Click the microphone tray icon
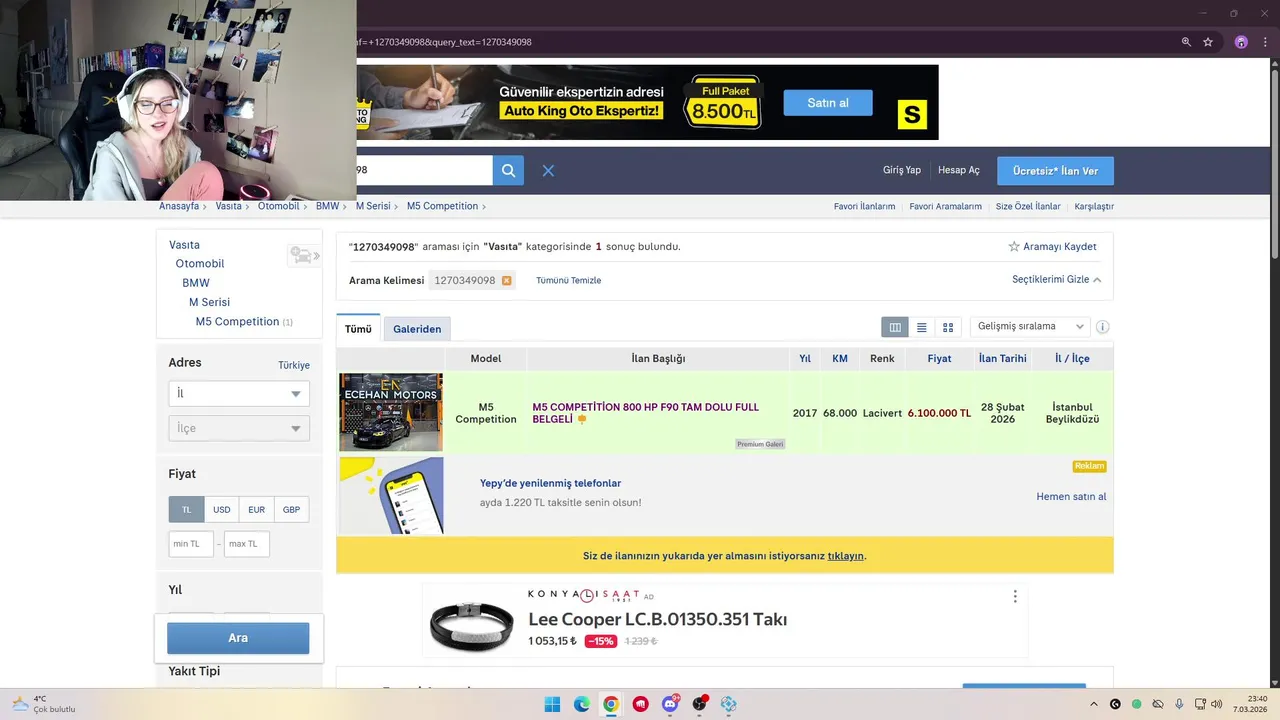The image size is (1280, 720). [x=1180, y=704]
